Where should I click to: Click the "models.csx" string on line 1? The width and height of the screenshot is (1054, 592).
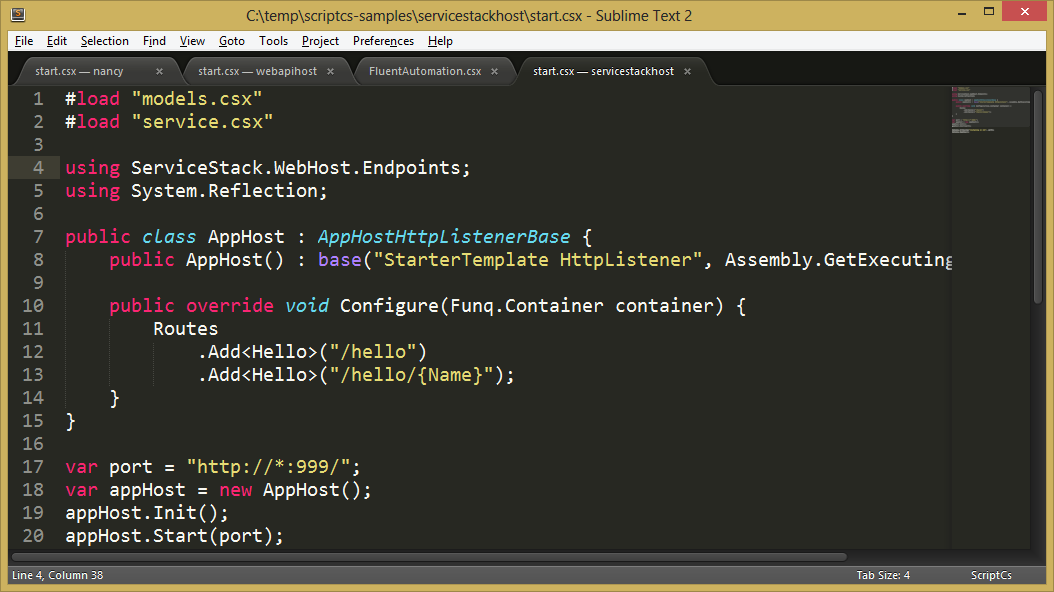pyautogui.click(x=197, y=99)
